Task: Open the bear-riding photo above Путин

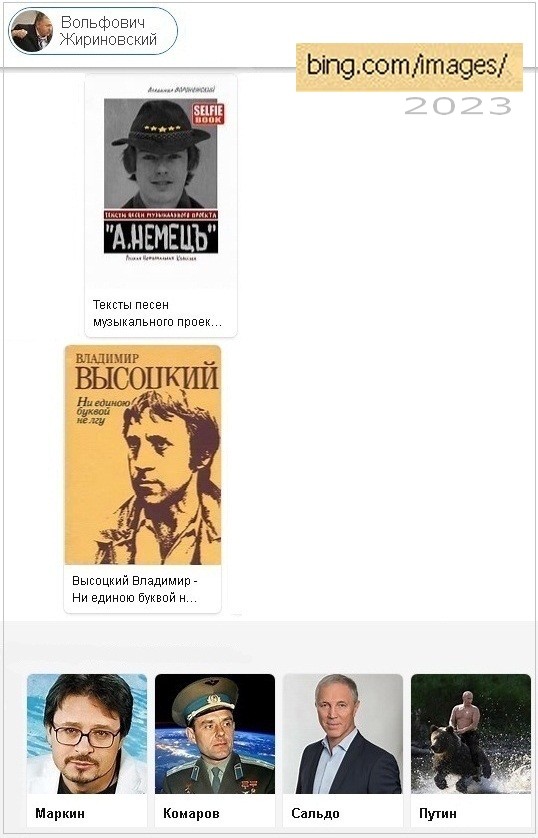Action: pyautogui.click(x=471, y=734)
